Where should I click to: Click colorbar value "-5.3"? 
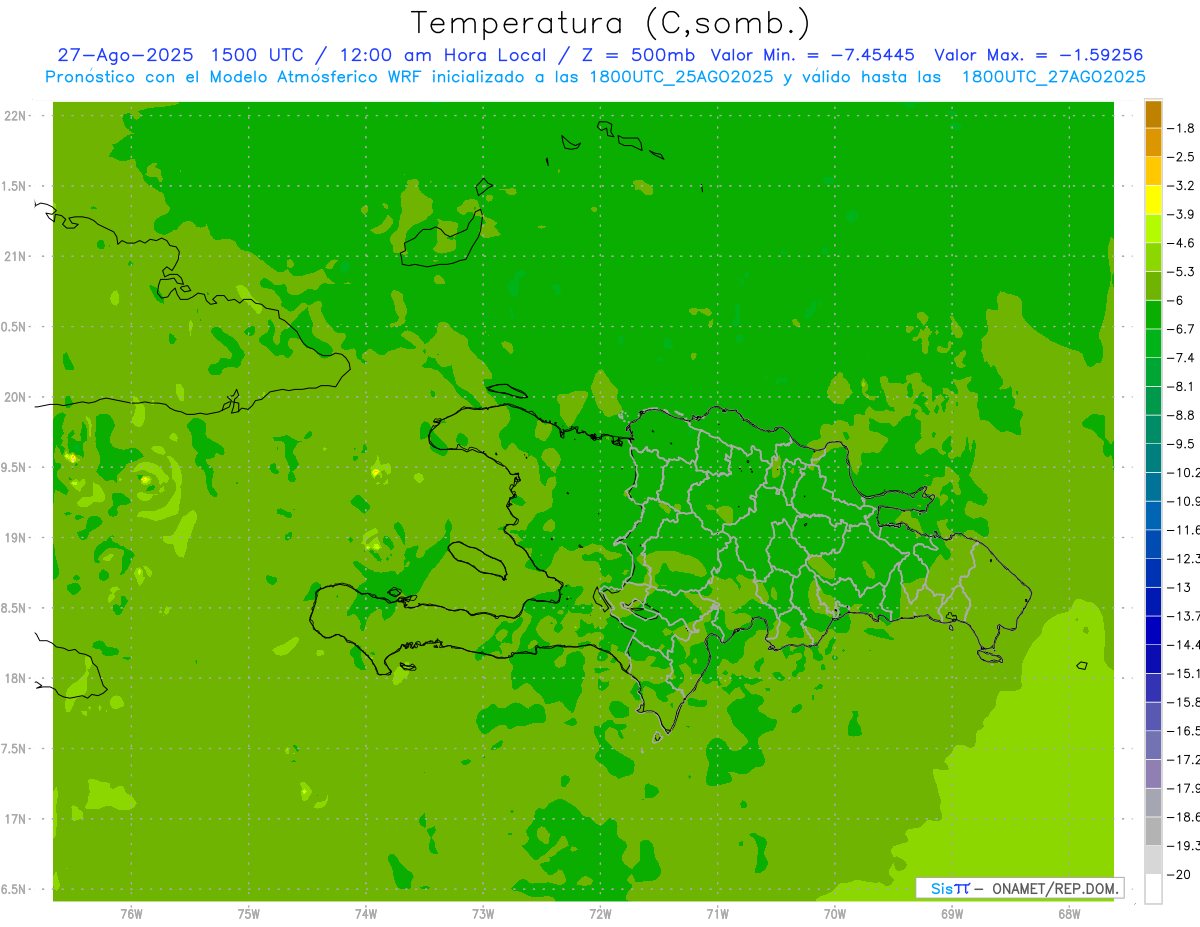point(1181,272)
